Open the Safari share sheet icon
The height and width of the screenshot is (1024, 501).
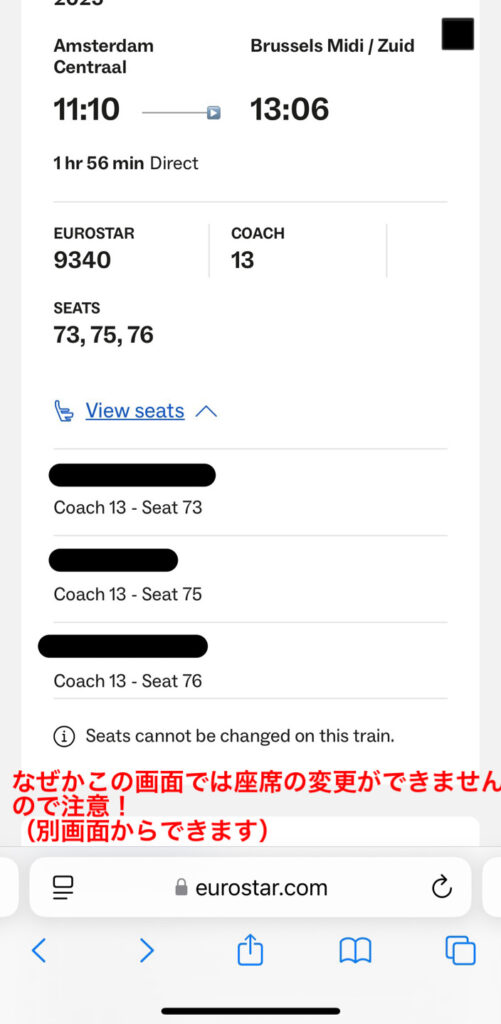click(250, 949)
